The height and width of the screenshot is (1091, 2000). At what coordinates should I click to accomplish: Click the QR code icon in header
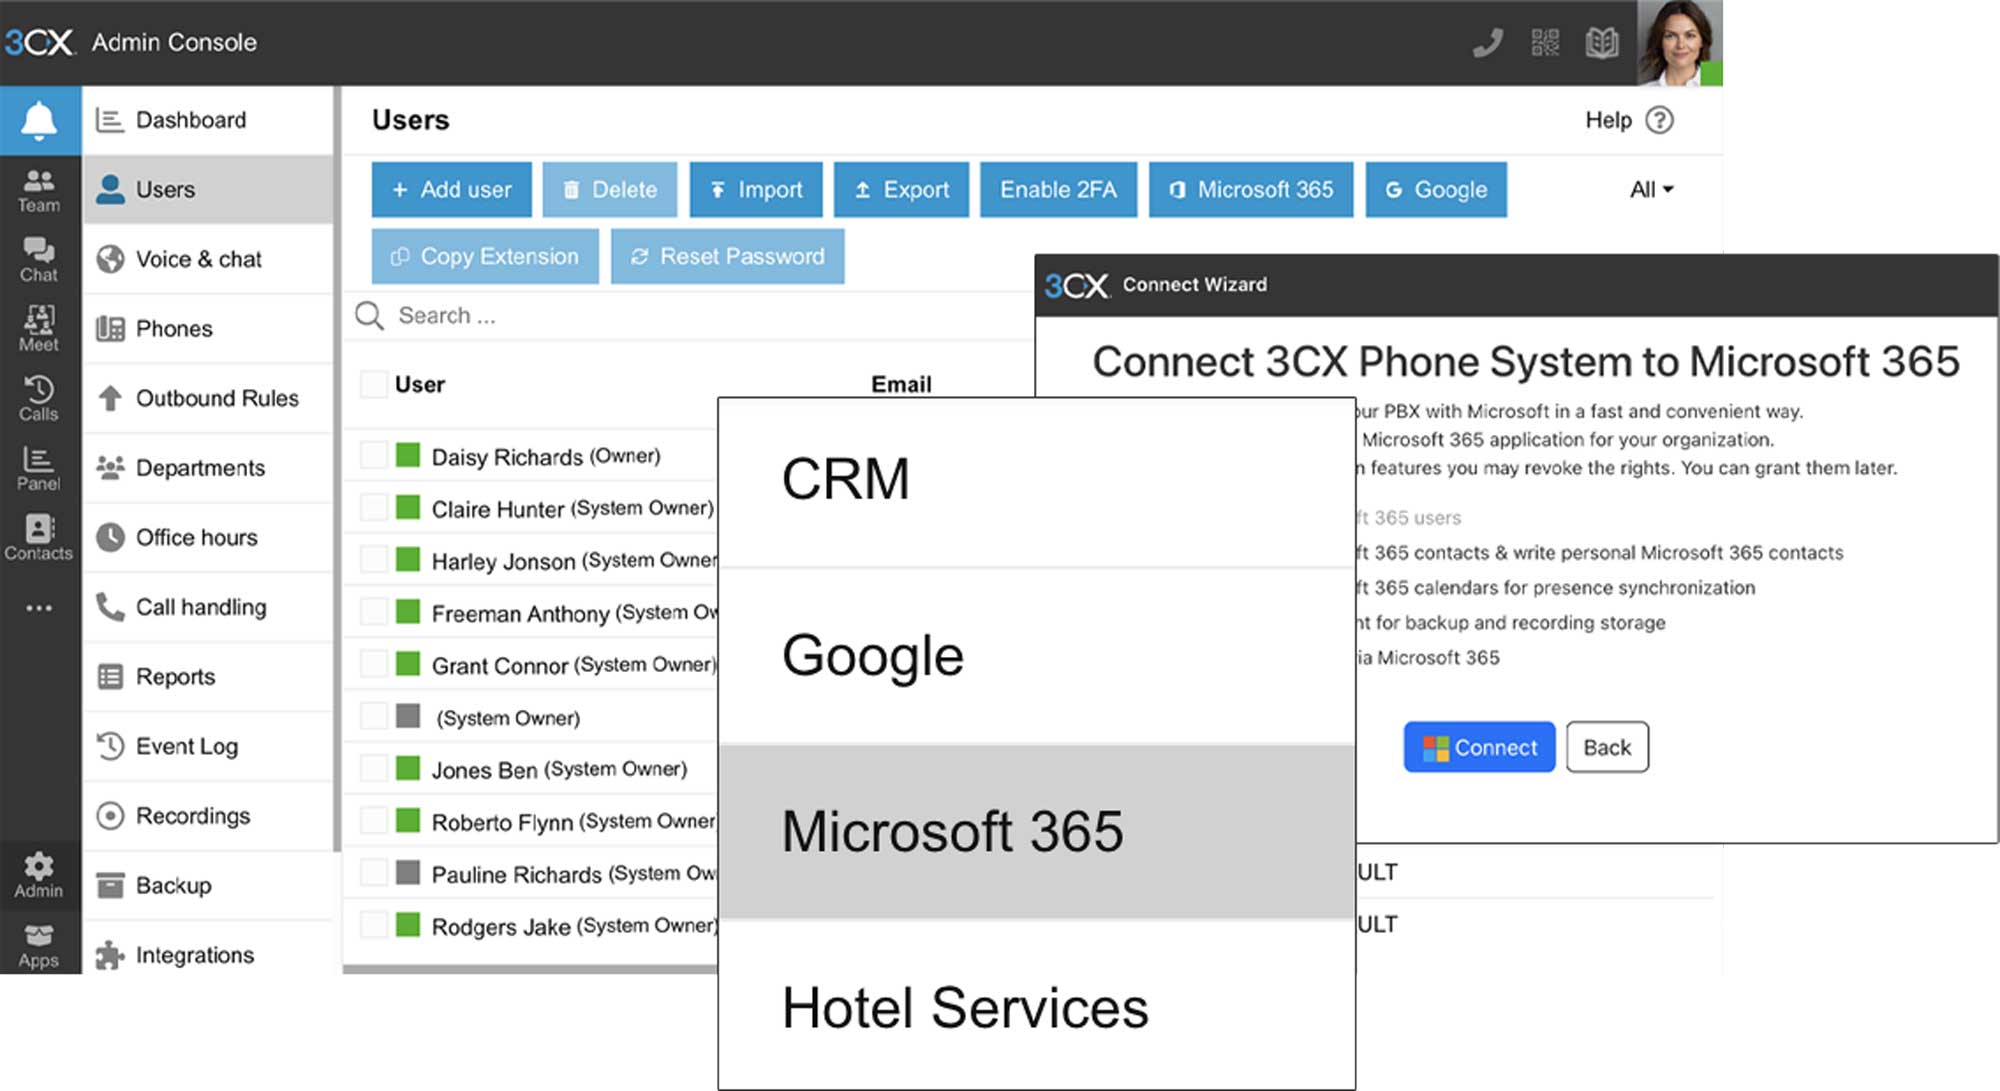(x=1545, y=43)
